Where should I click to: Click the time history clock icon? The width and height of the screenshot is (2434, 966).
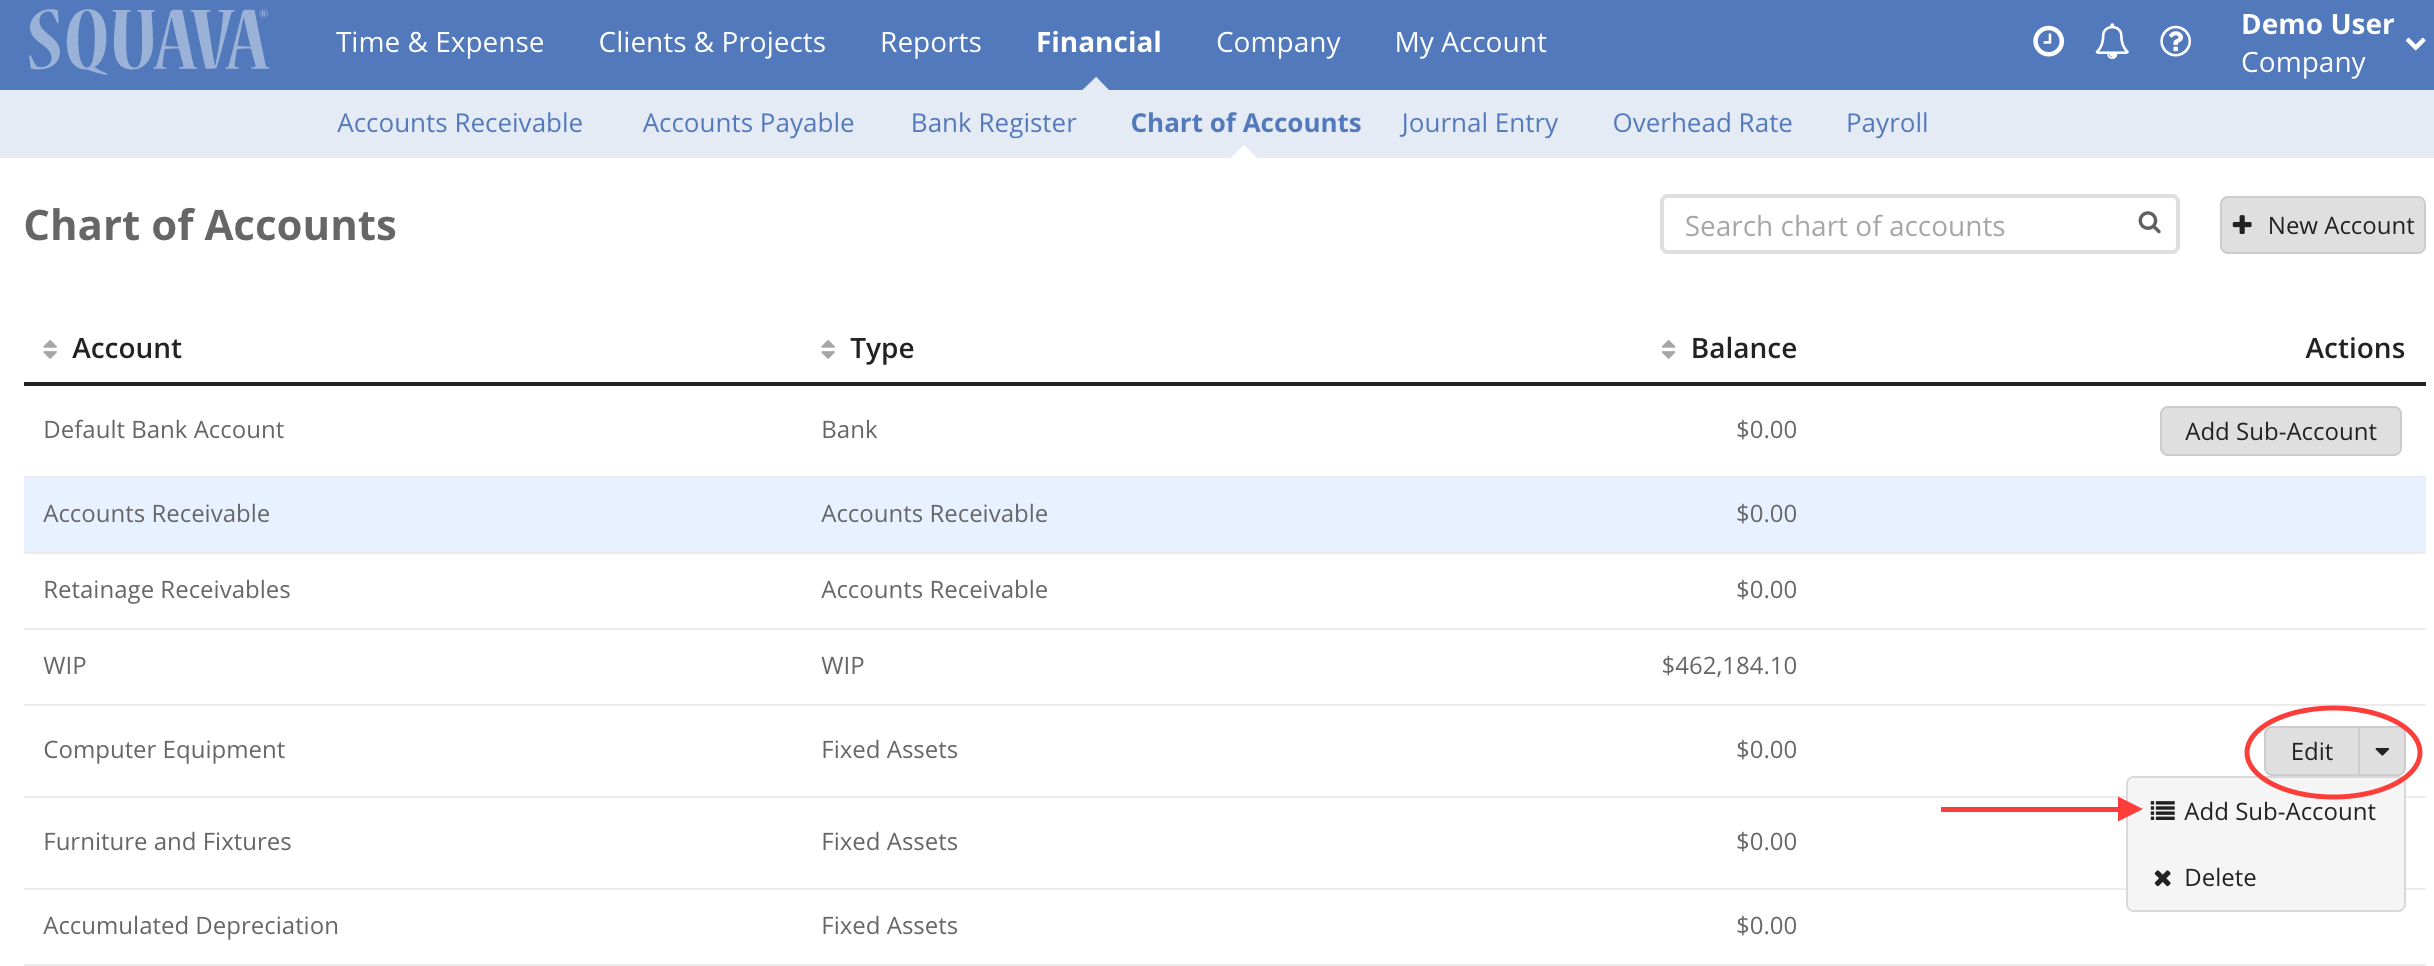coord(2048,41)
